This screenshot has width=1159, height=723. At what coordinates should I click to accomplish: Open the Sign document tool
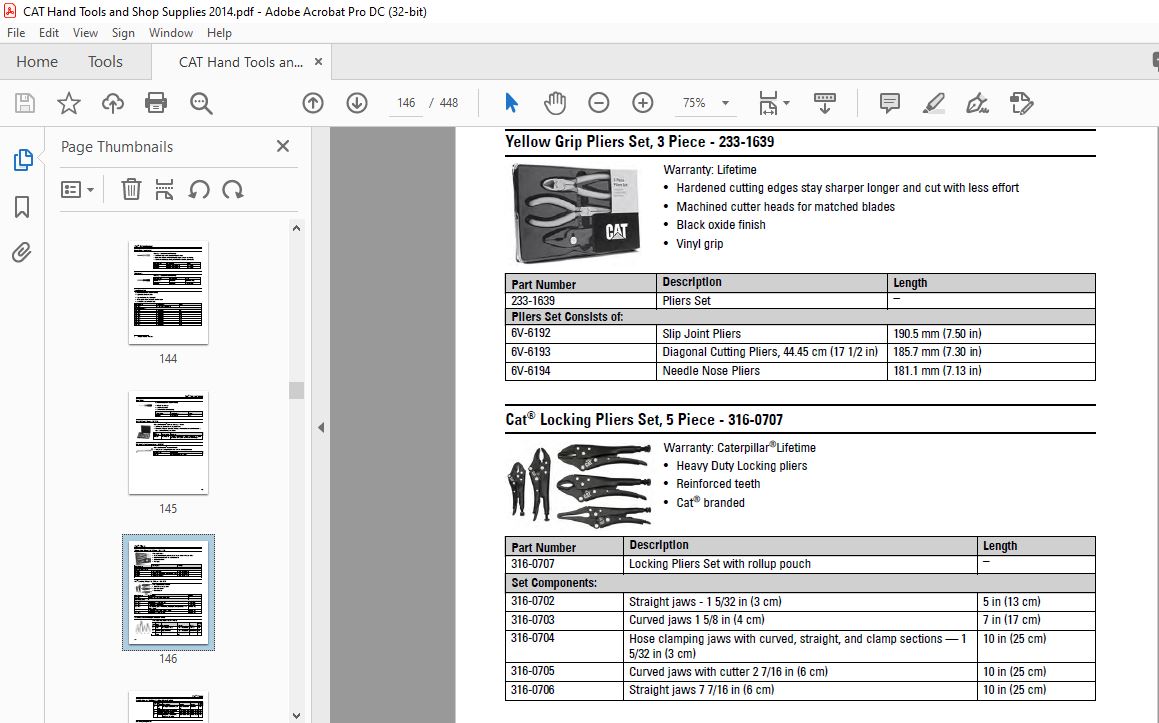click(x=977, y=103)
